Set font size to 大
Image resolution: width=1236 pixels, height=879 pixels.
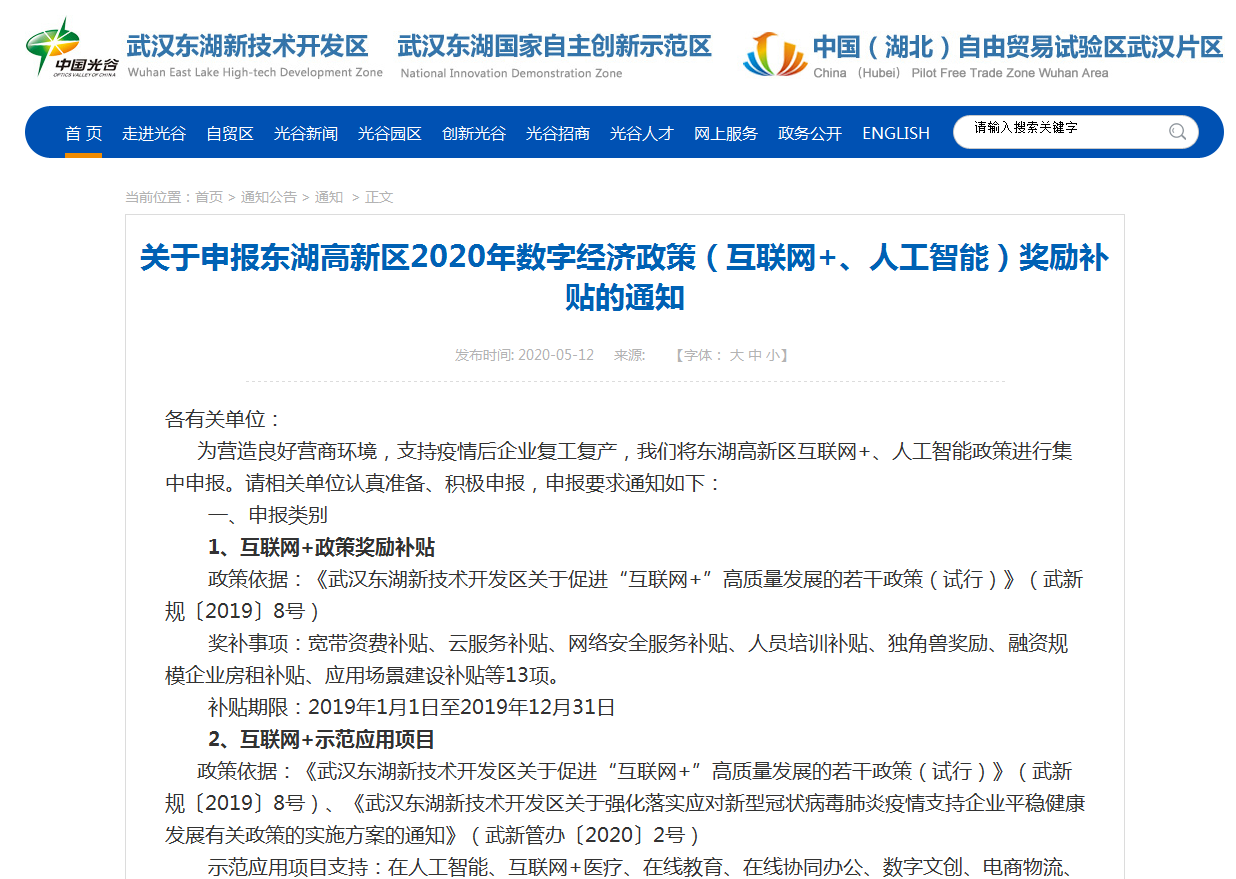click(736, 355)
